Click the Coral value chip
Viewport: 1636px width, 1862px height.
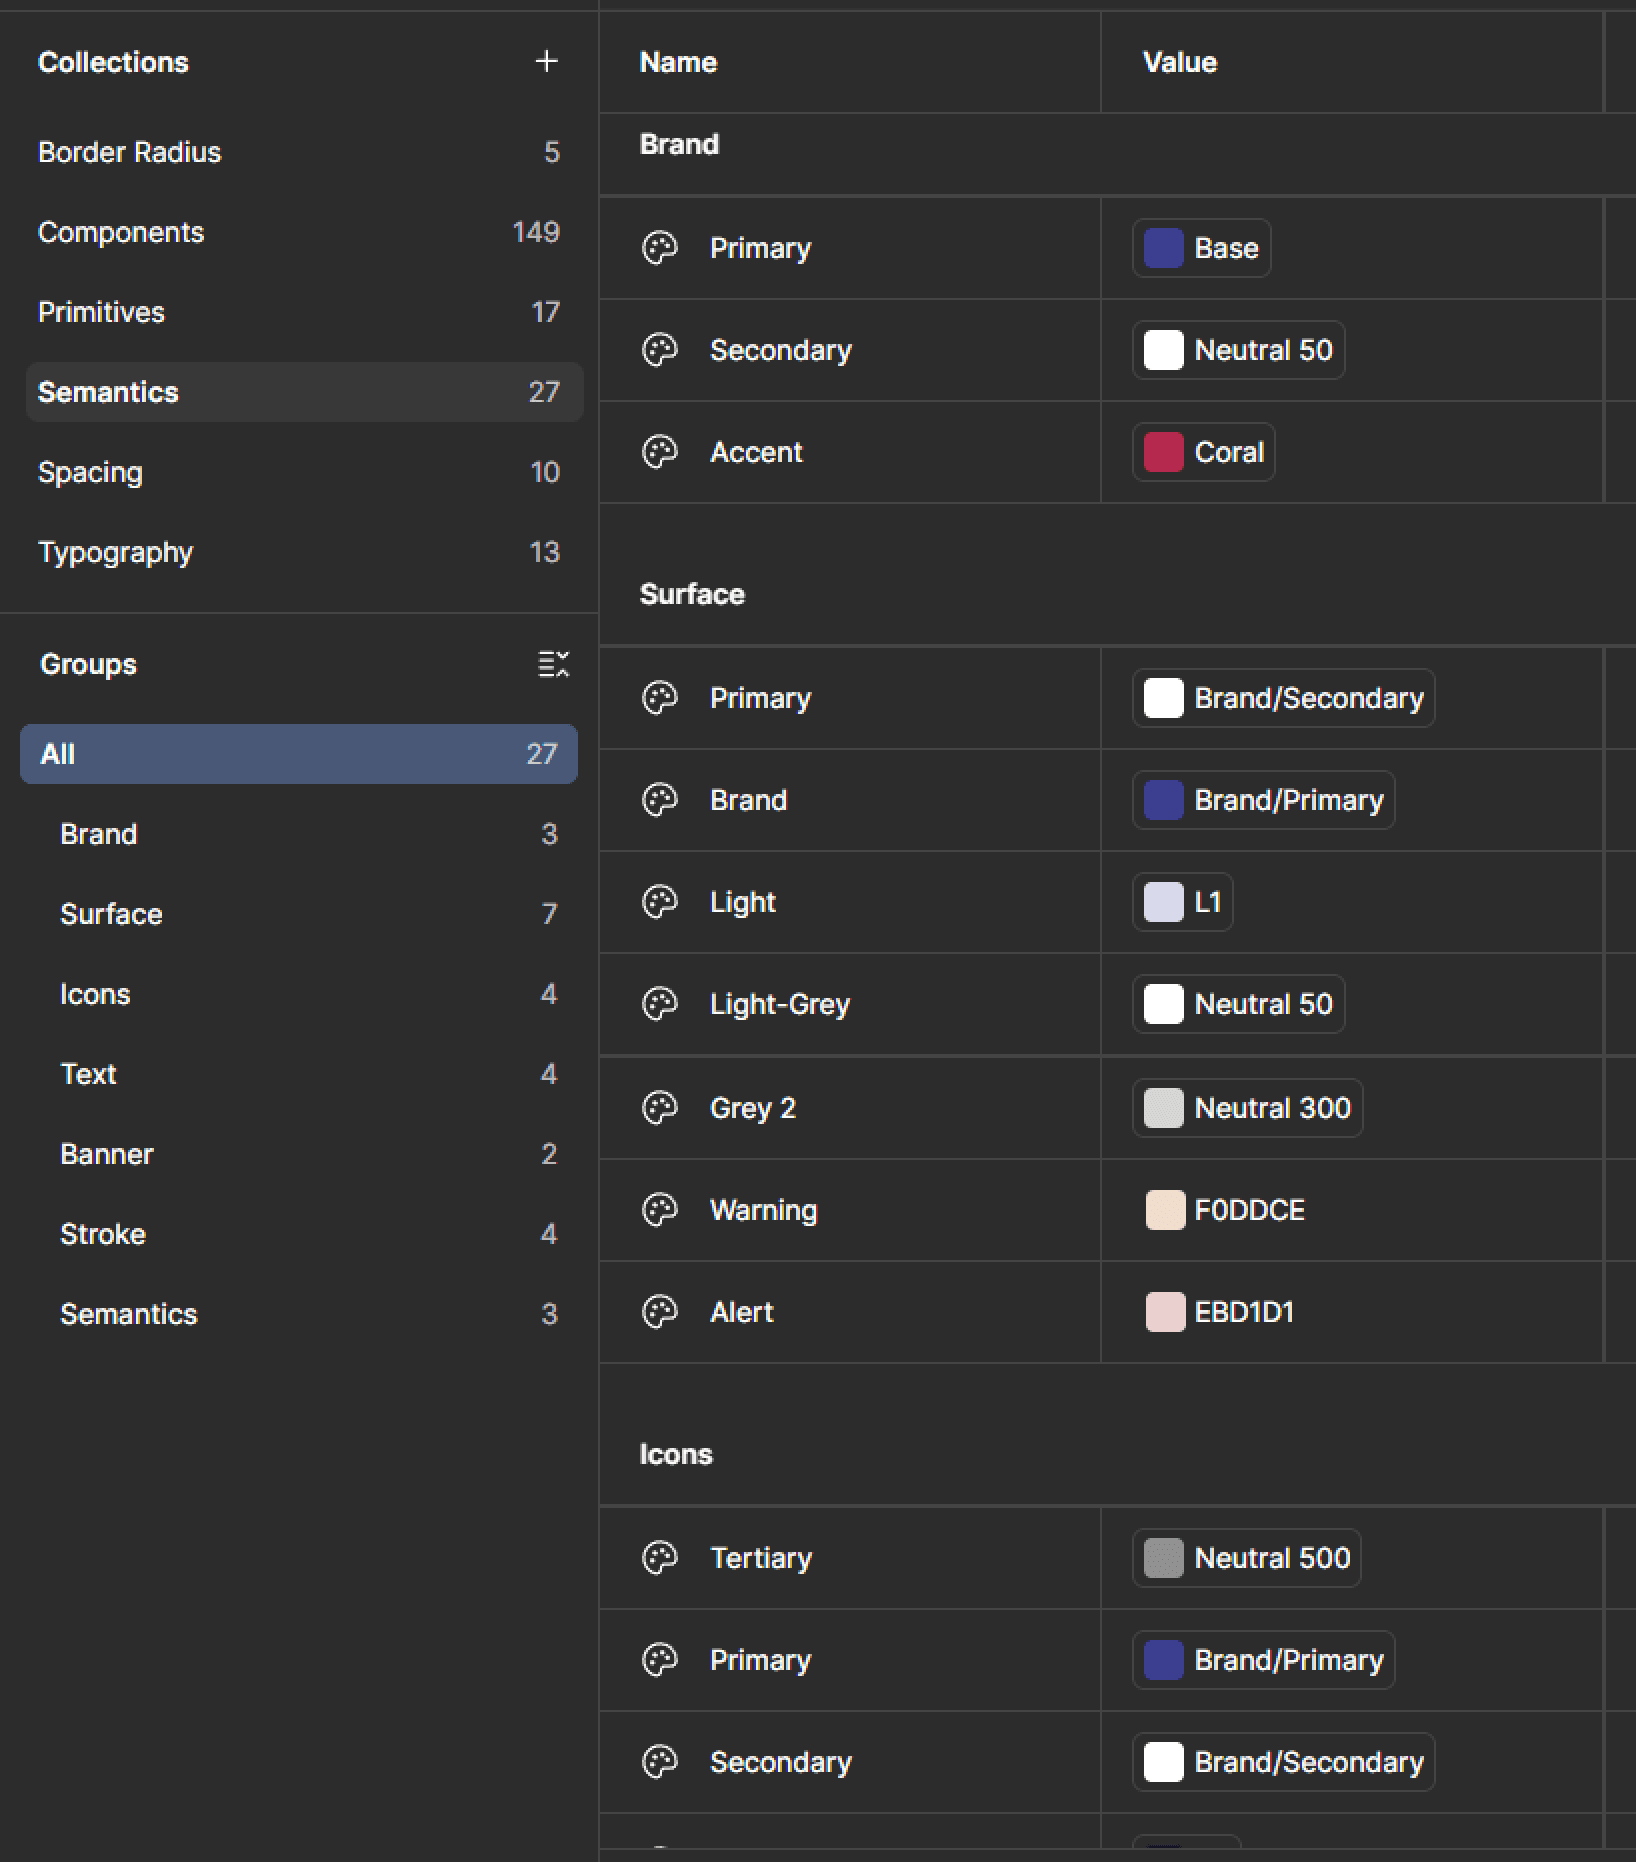click(1204, 452)
